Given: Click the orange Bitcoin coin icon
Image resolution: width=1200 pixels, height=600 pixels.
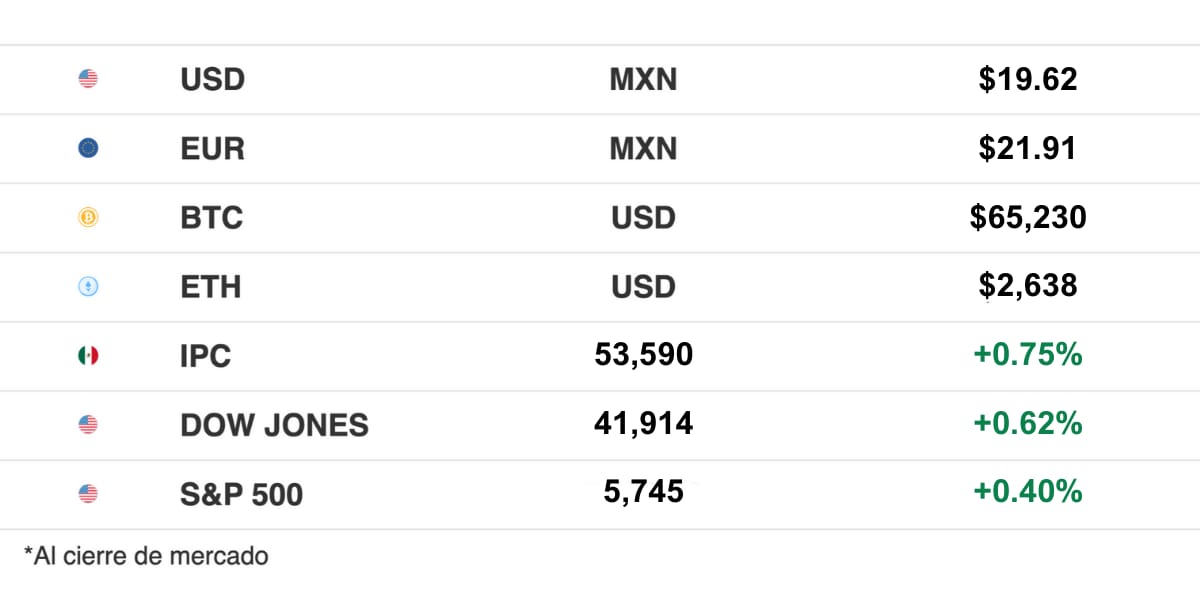Looking at the screenshot, I should point(88,218).
